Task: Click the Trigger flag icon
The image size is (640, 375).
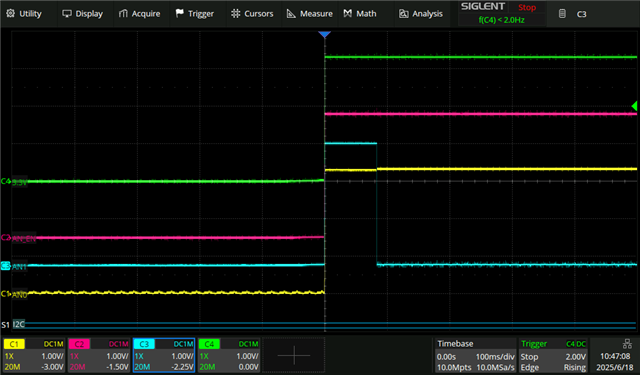Action: (x=180, y=13)
